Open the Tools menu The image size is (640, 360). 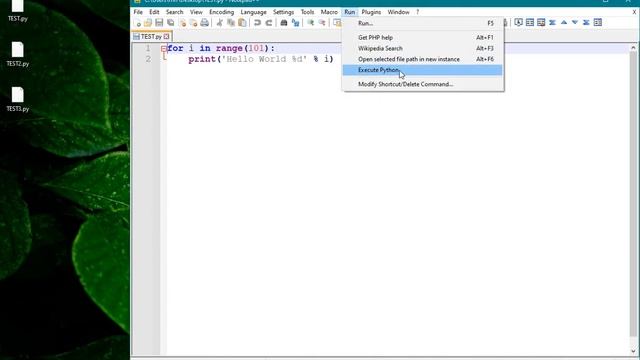(x=307, y=12)
